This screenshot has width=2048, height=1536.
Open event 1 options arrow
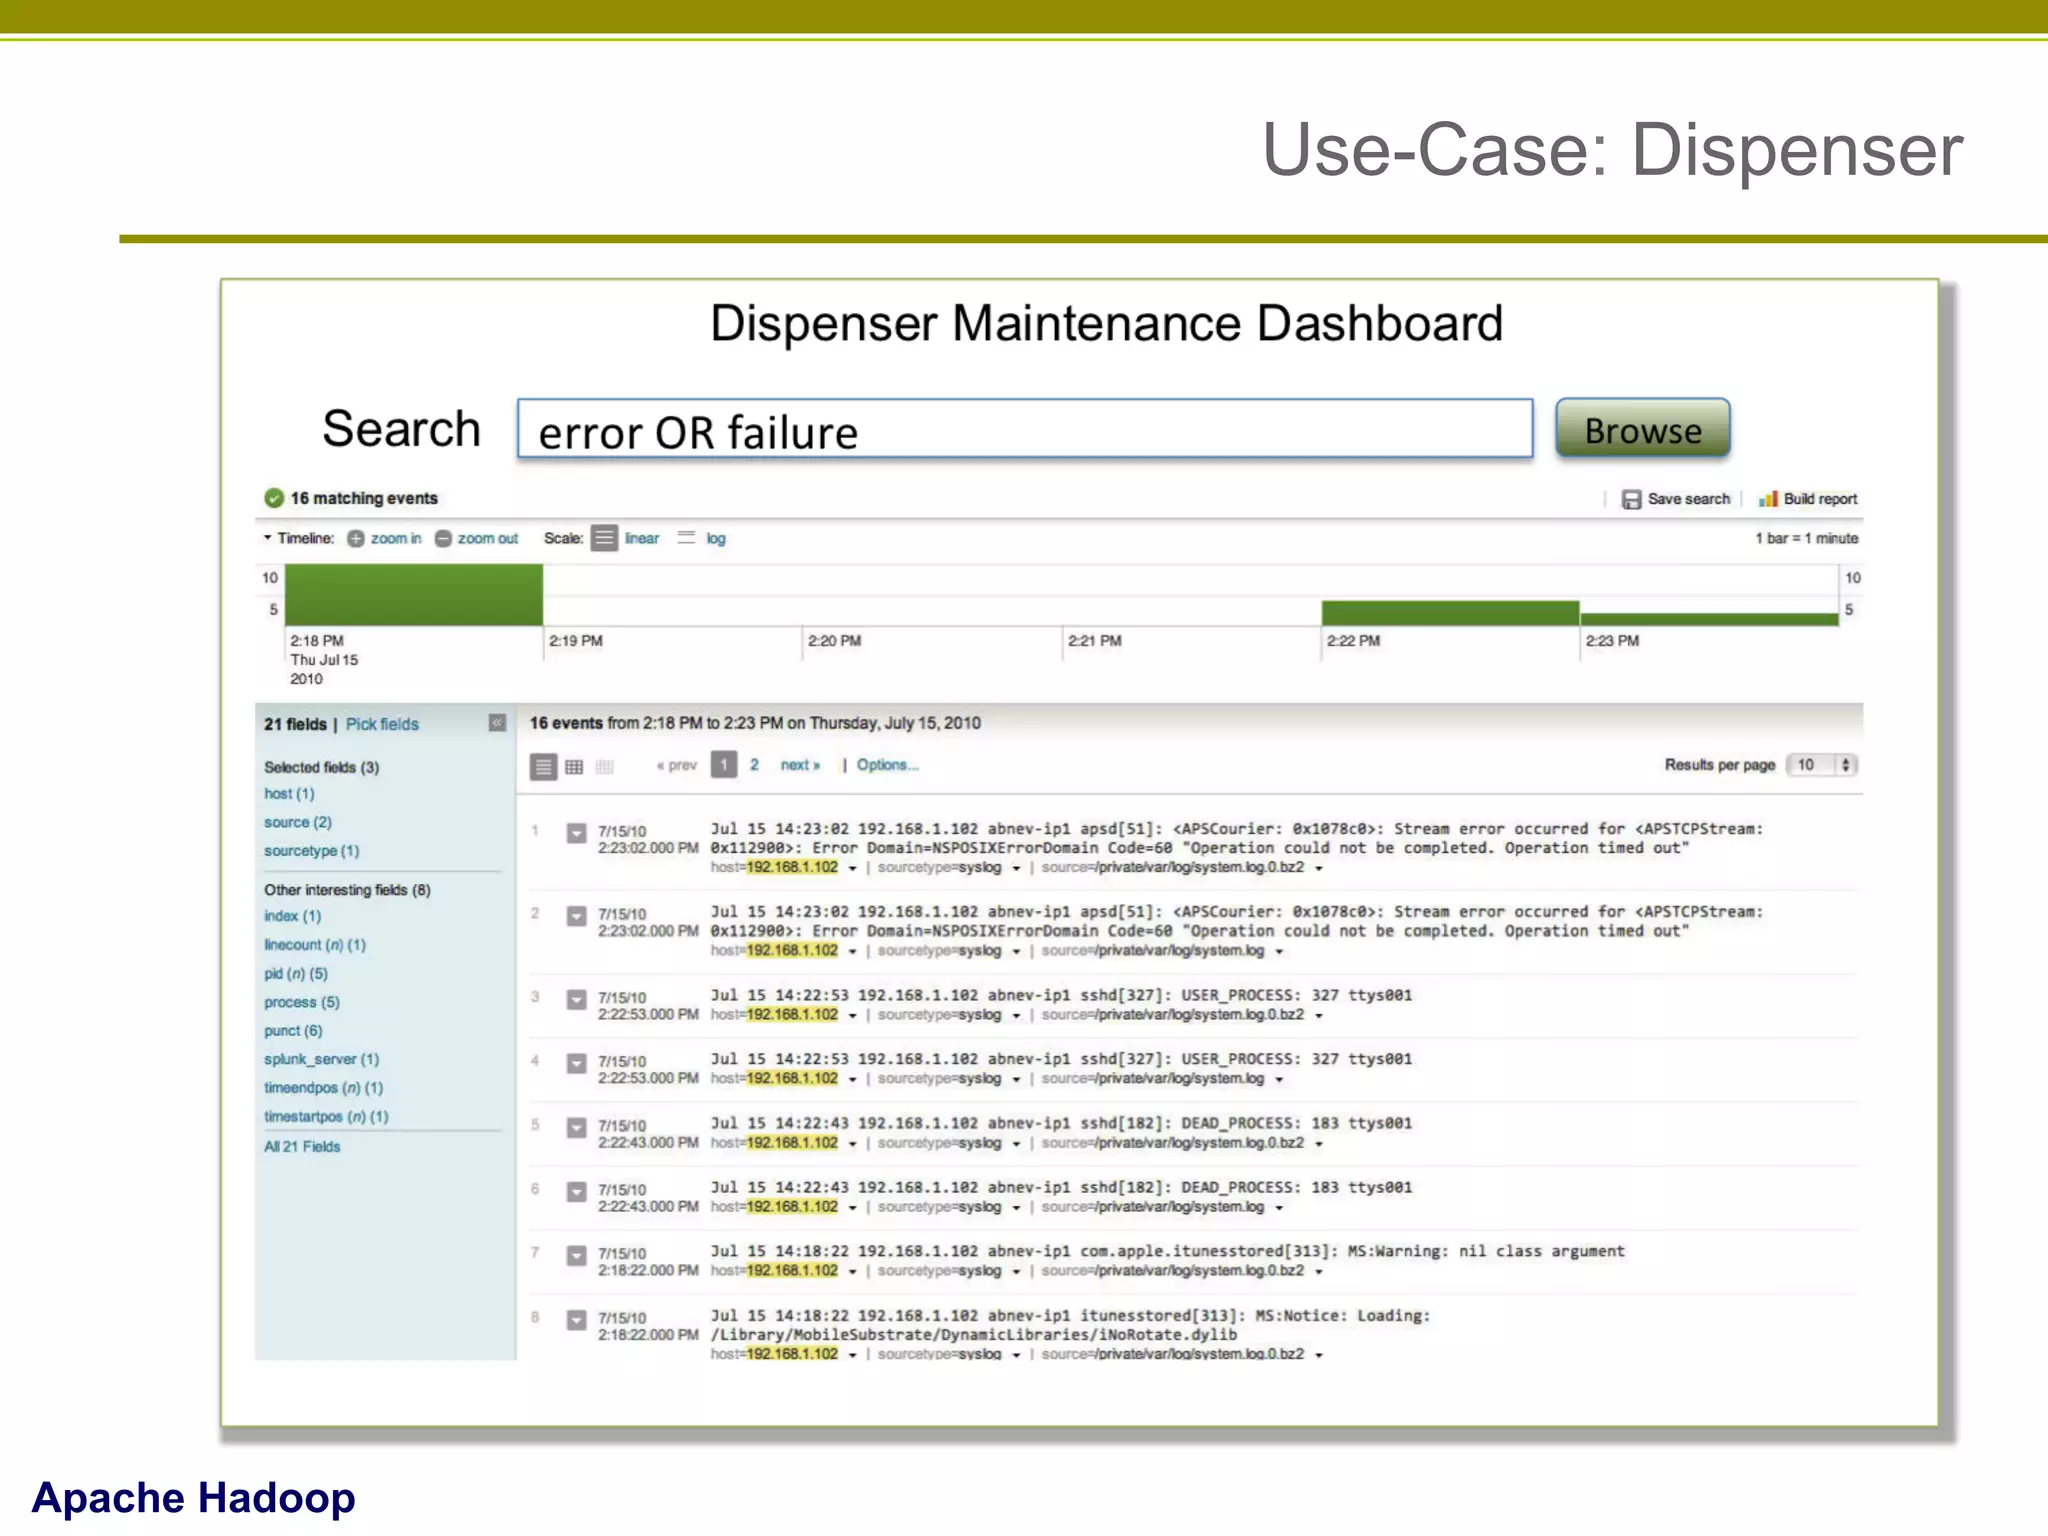pyautogui.click(x=576, y=833)
